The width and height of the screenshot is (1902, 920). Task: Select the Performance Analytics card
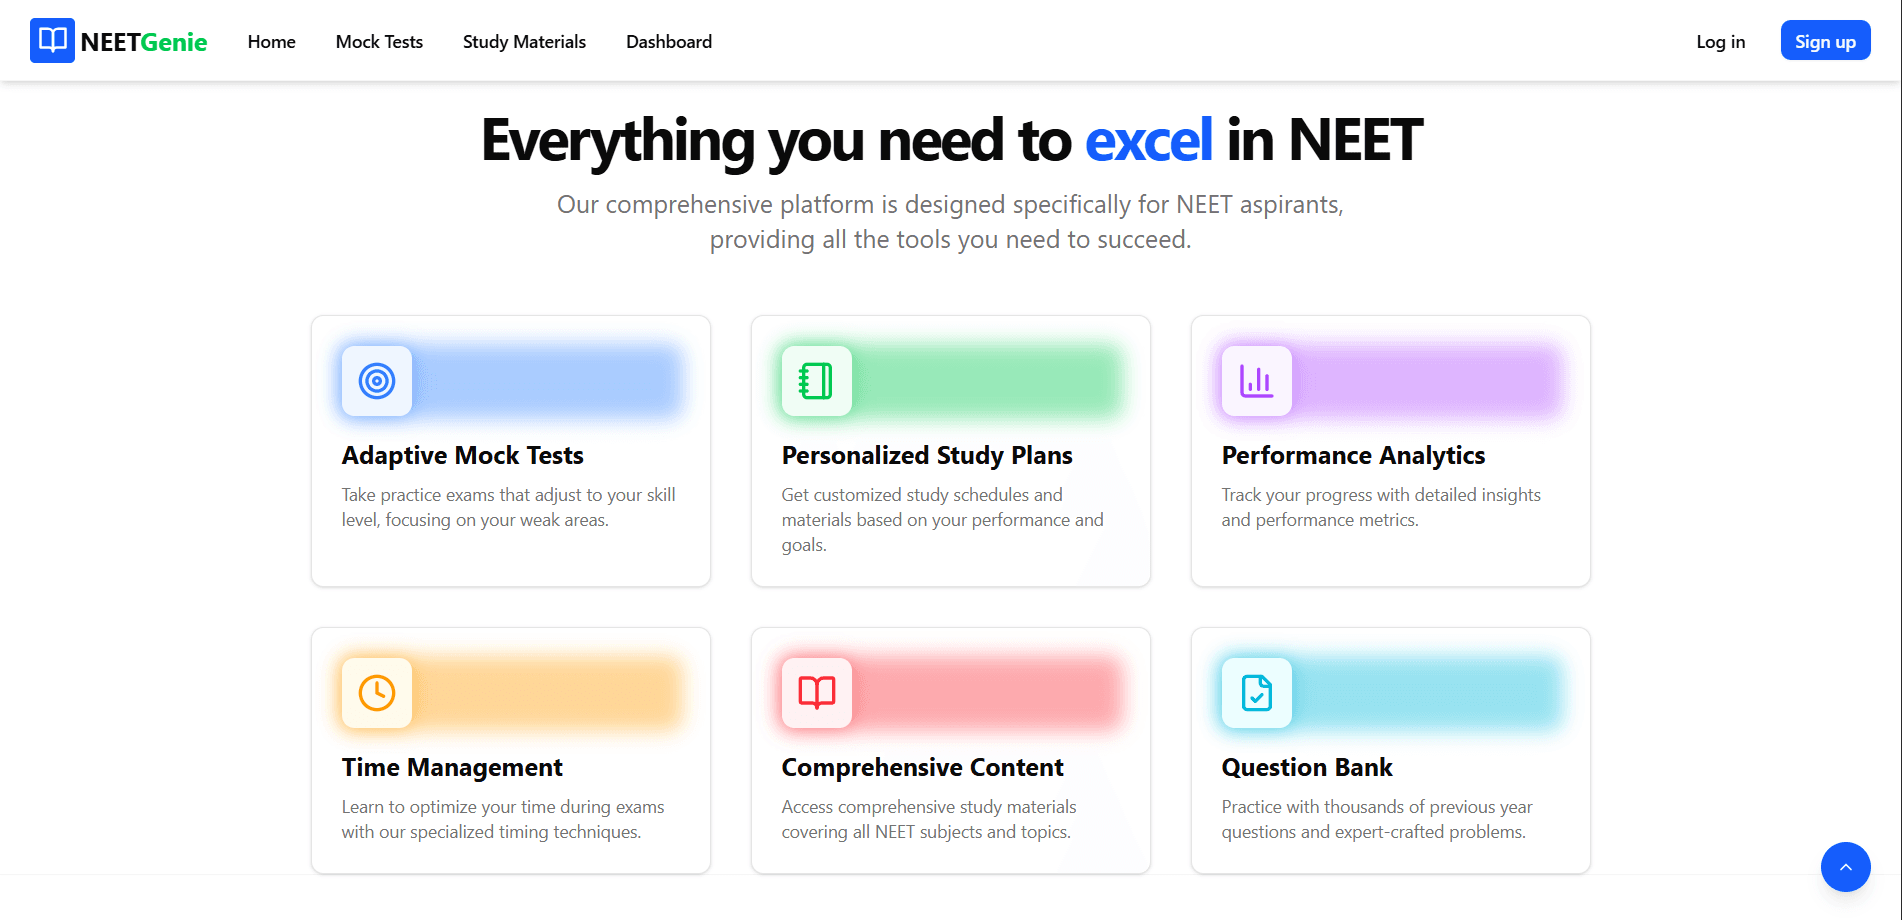pos(1390,450)
